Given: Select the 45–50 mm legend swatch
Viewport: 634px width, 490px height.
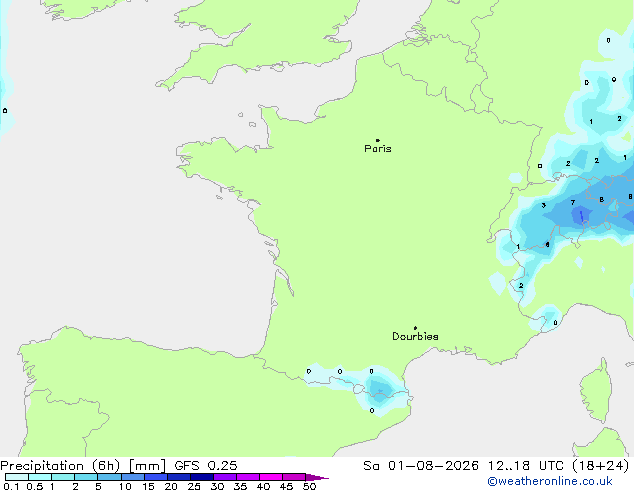Looking at the screenshot, I should click(294, 477).
